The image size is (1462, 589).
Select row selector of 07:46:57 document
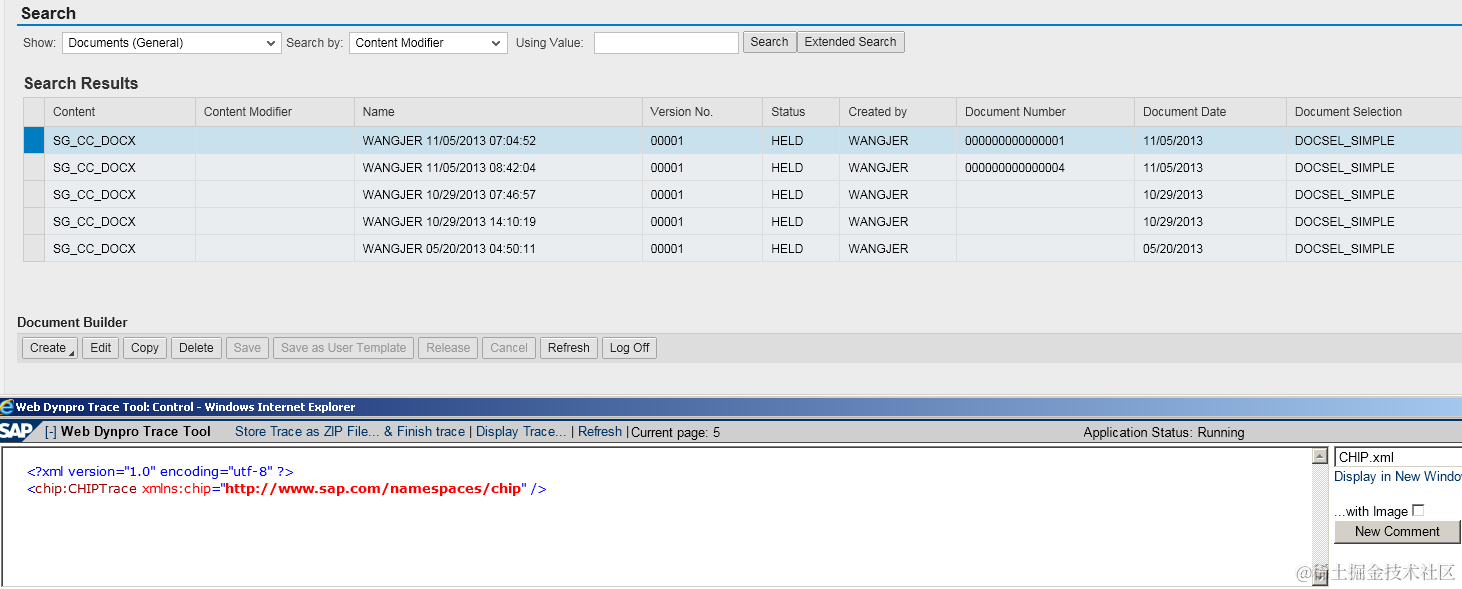(x=34, y=195)
